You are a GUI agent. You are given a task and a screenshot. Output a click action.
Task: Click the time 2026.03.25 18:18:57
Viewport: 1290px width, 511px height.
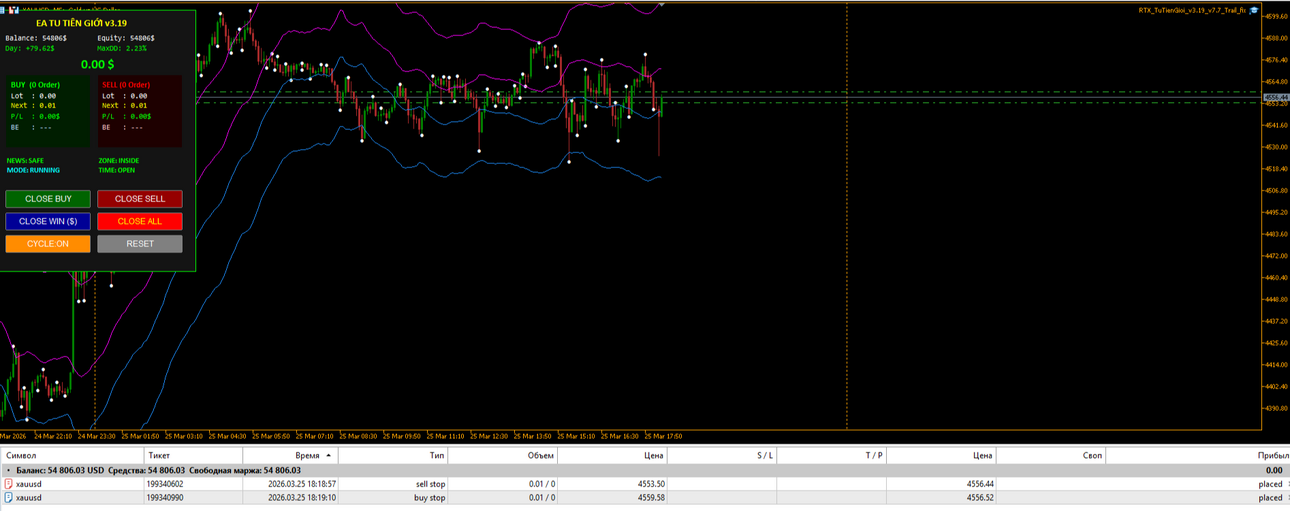tap(302, 484)
